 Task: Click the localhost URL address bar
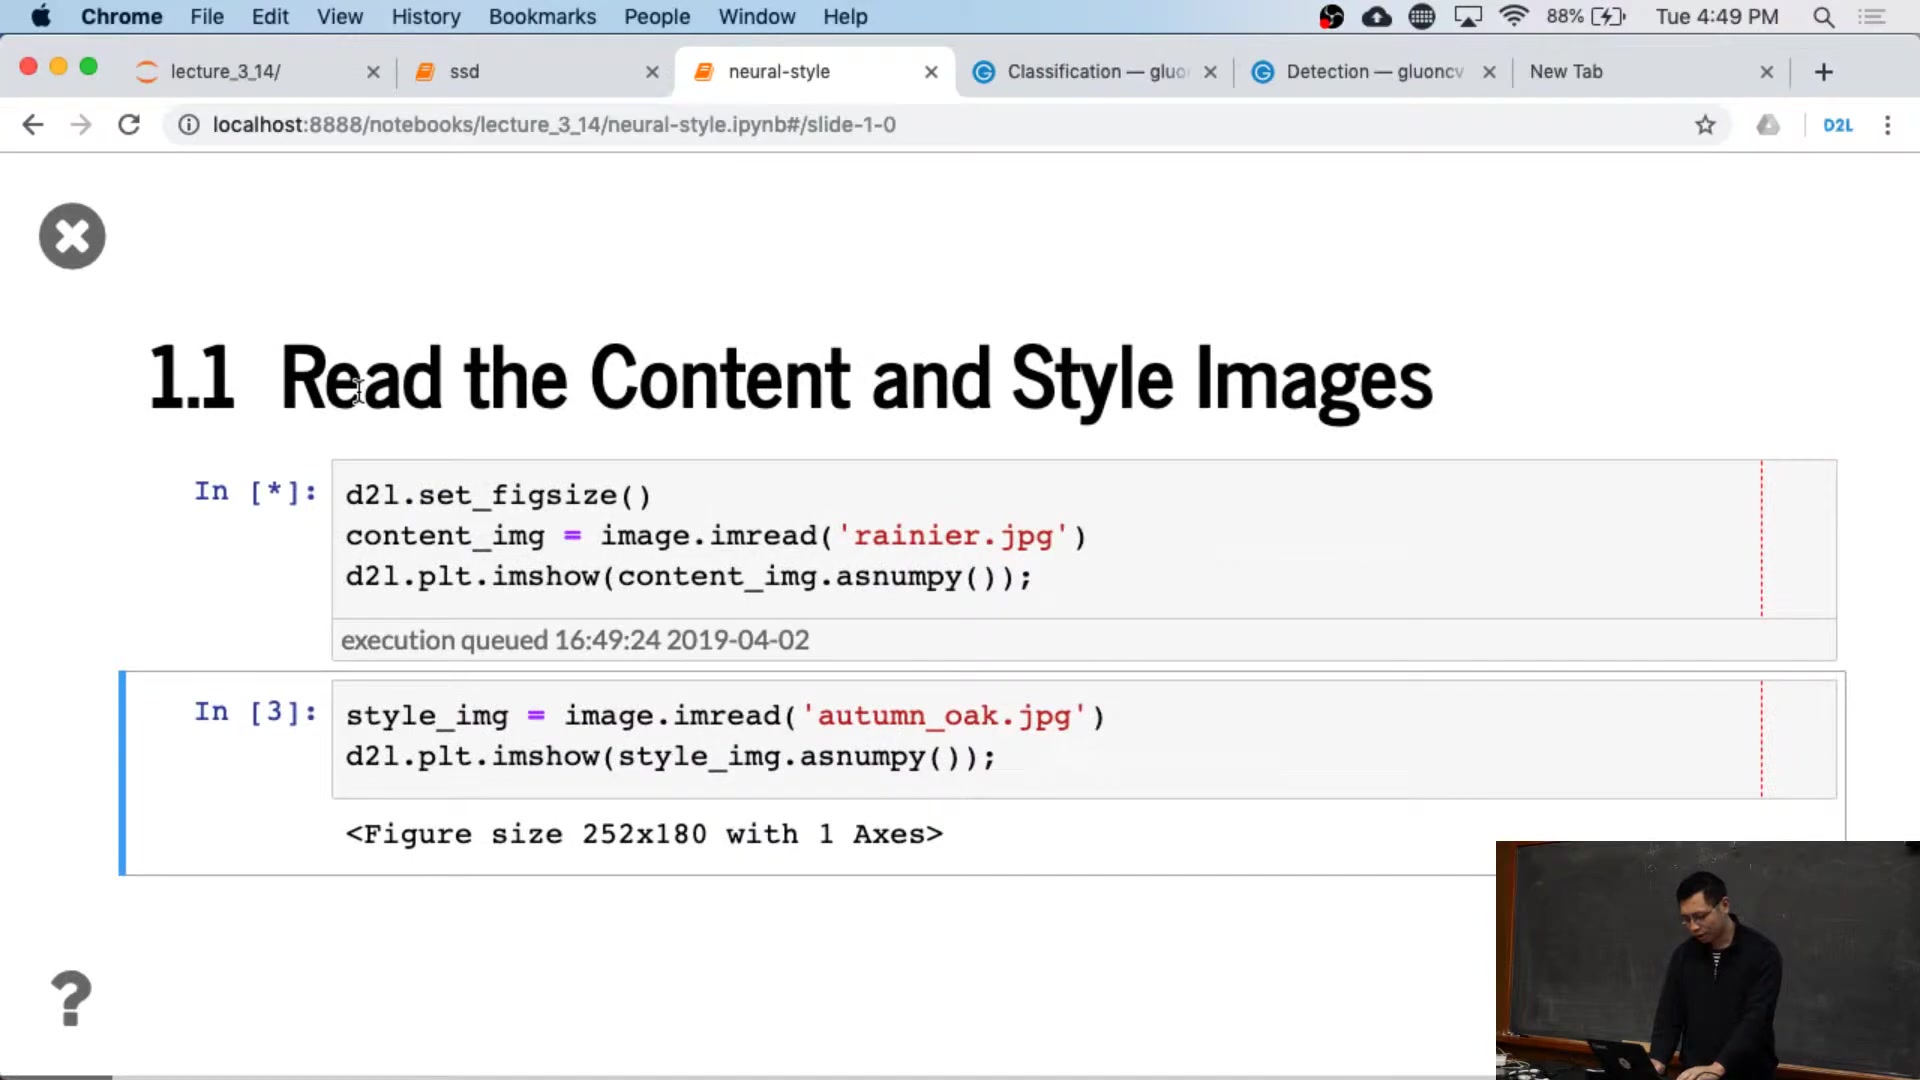click(945, 125)
